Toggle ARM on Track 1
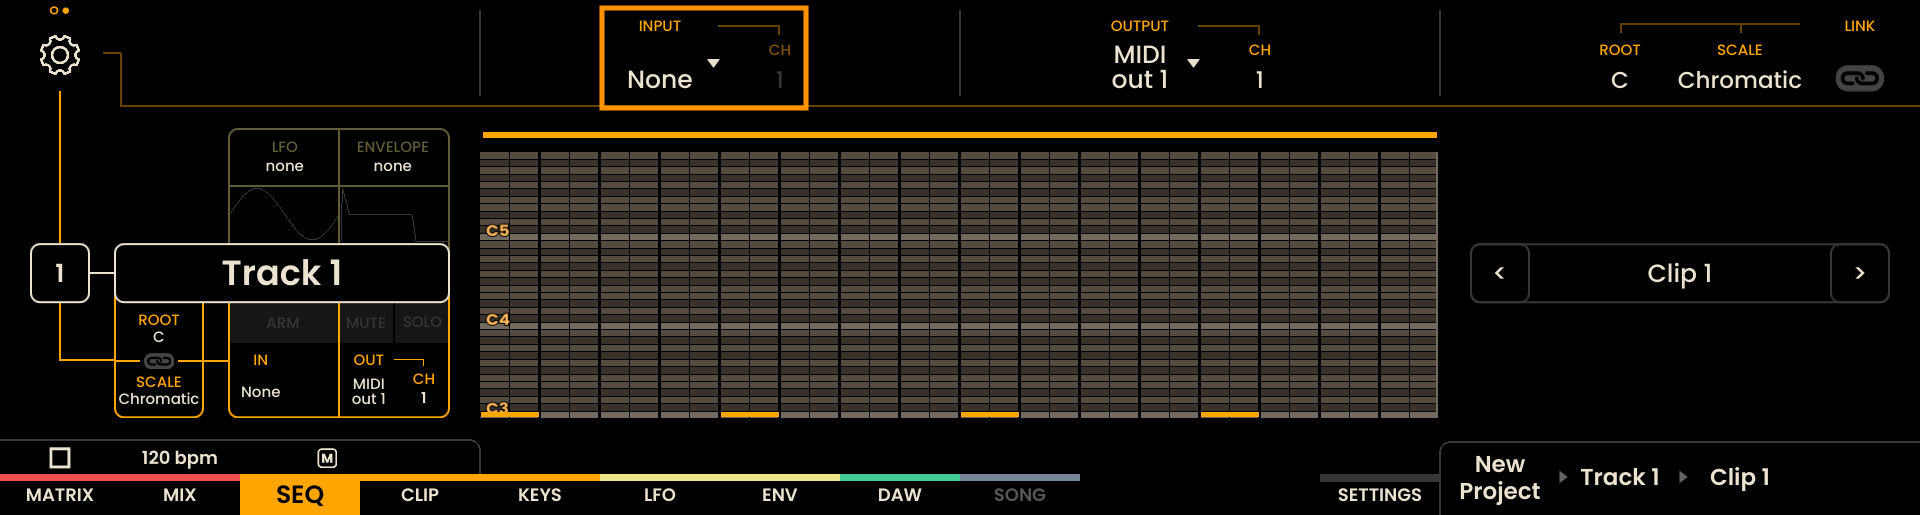Image resolution: width=1920 pixels, height=515 pixels. tap(283, 323)
